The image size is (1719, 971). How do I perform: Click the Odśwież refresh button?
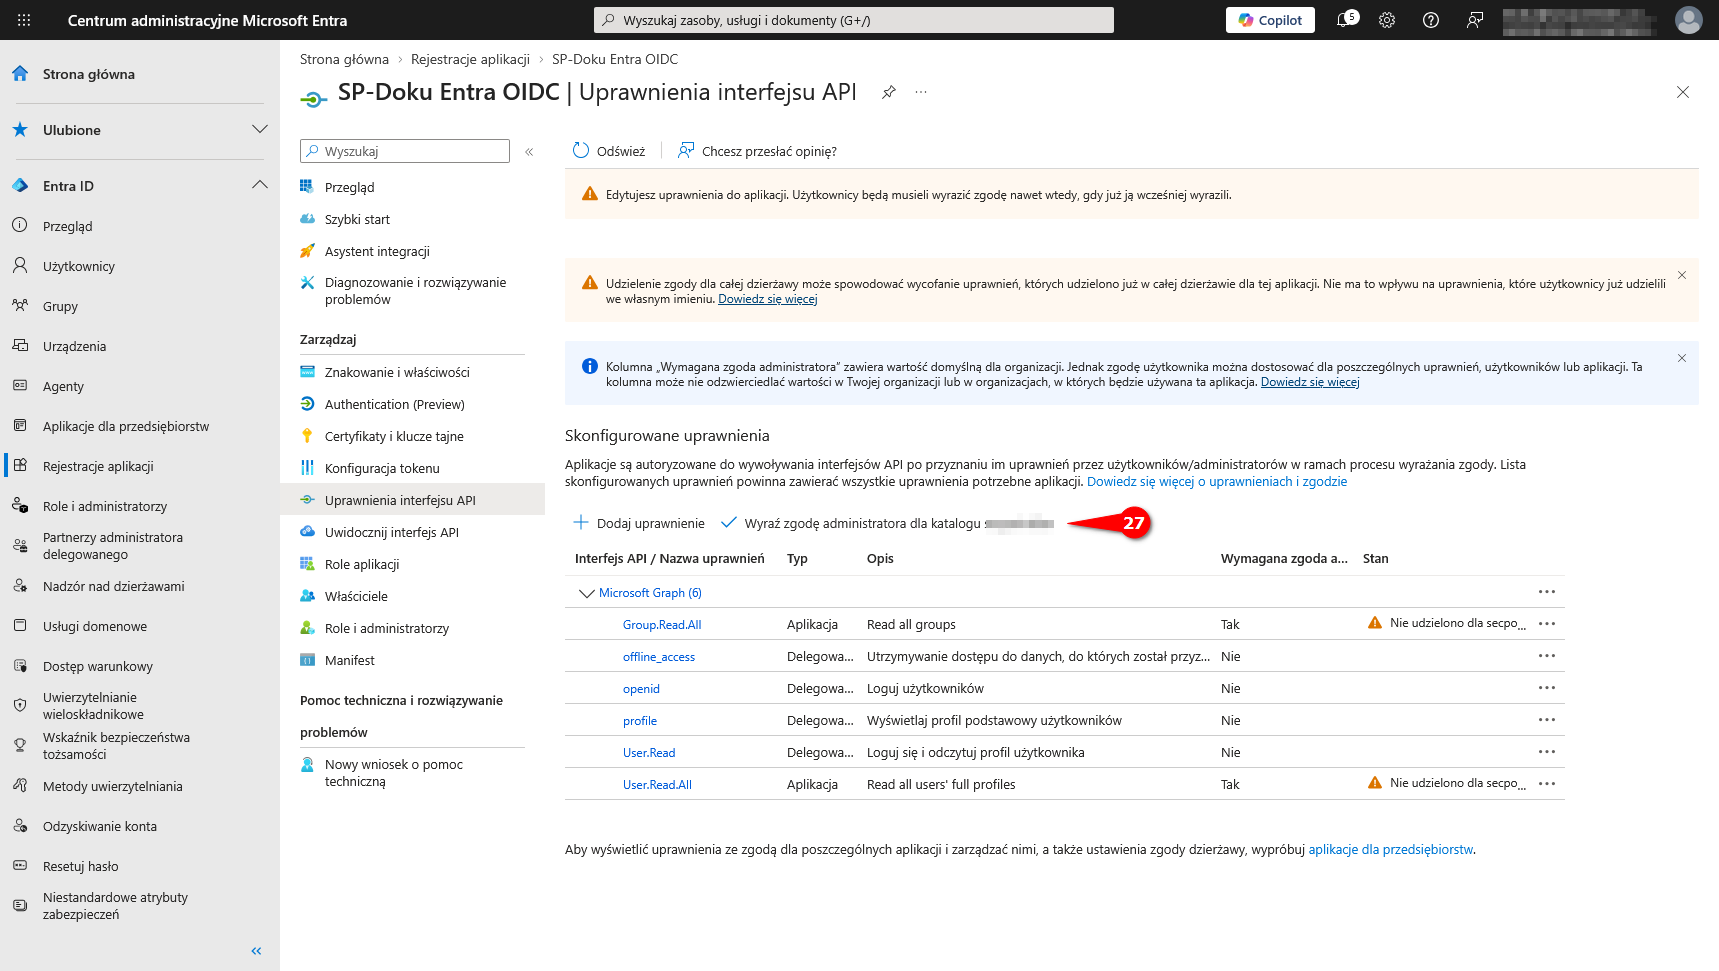[609, 151]
